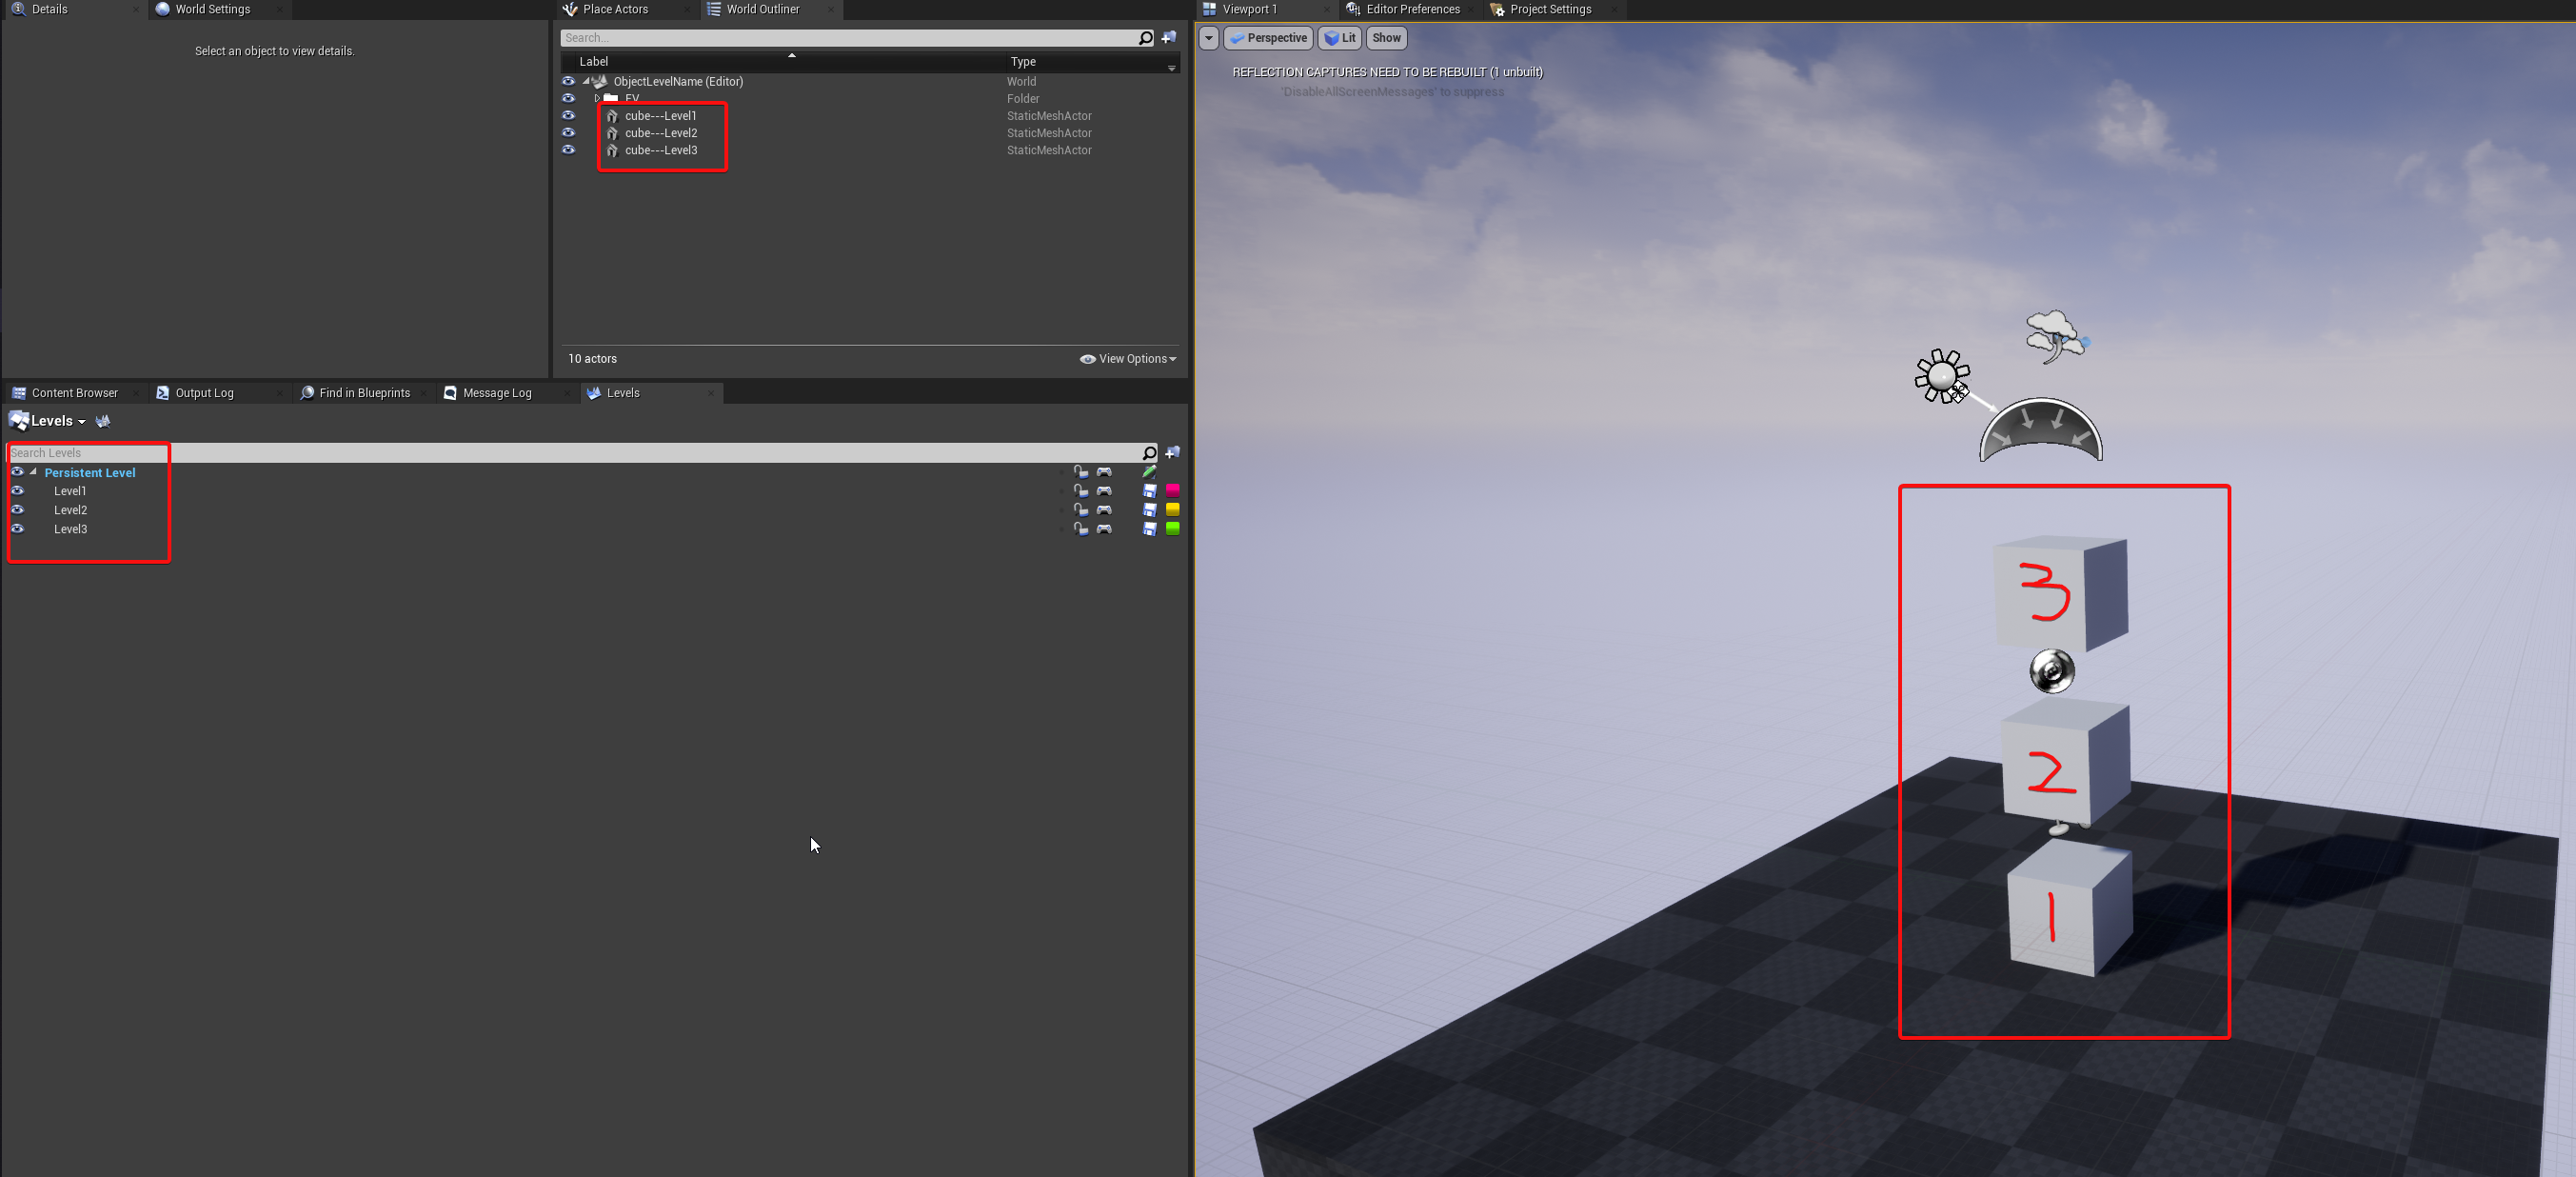Click the yellow color swatch for Level2
This screenshot has width=2576, height=1177.
tap(1172, 510)
